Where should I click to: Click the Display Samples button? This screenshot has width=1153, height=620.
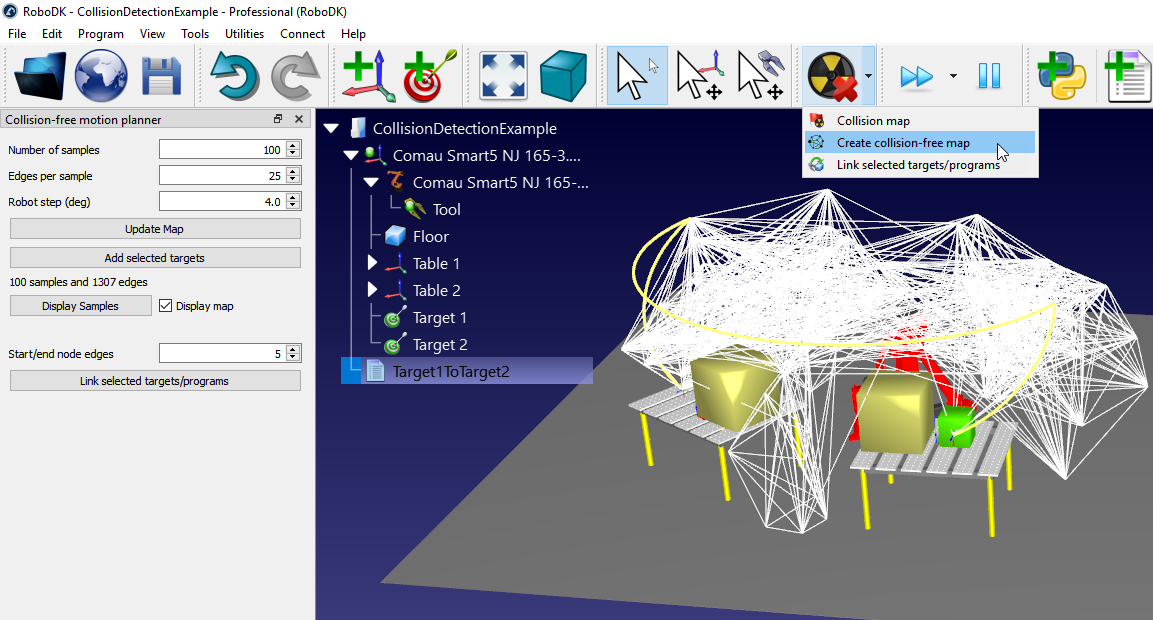[80, 306]
